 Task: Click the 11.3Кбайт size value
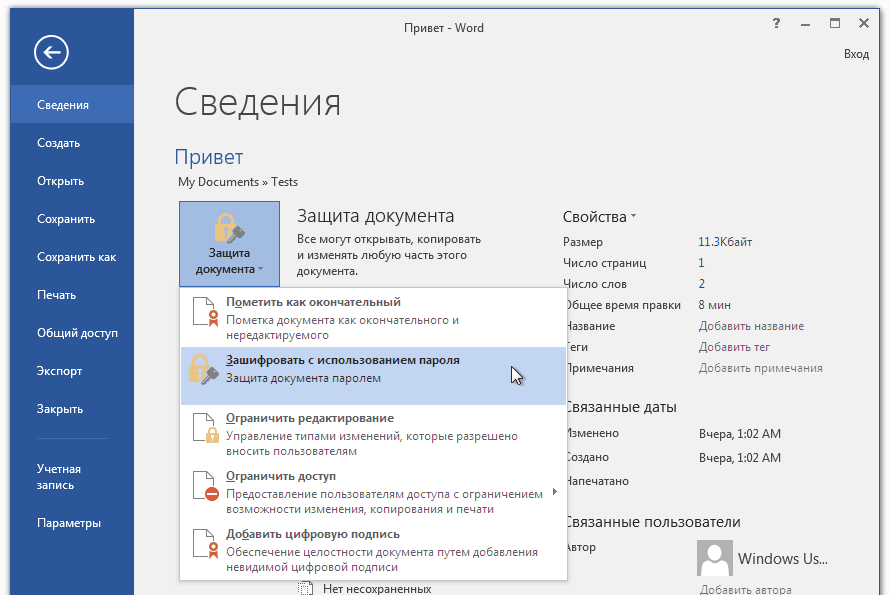click(x=725, y=242)
